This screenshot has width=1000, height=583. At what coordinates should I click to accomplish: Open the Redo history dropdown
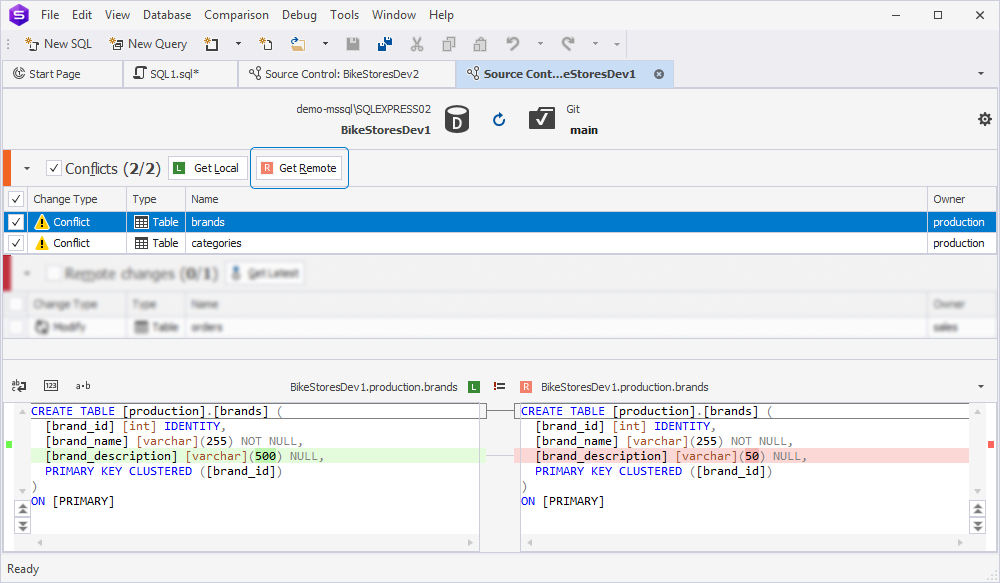tap(595, 44)
